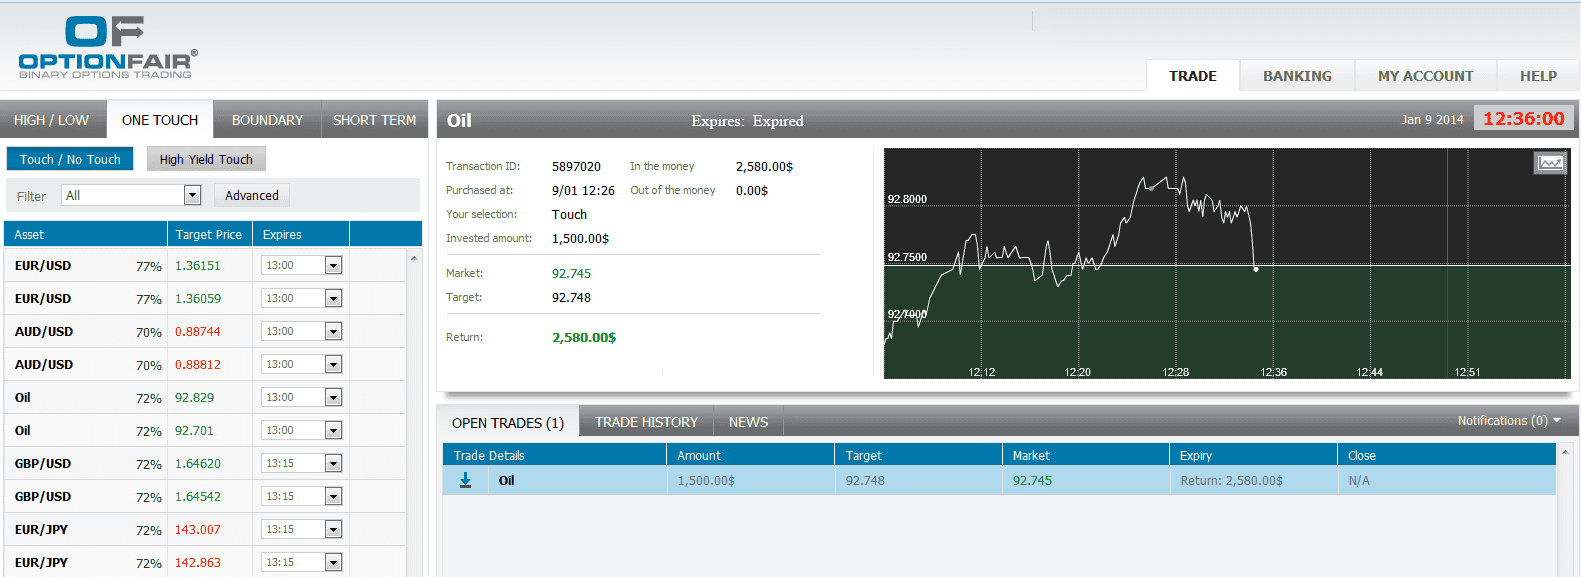Open the Filter All dropdown

tap(131, 195)
